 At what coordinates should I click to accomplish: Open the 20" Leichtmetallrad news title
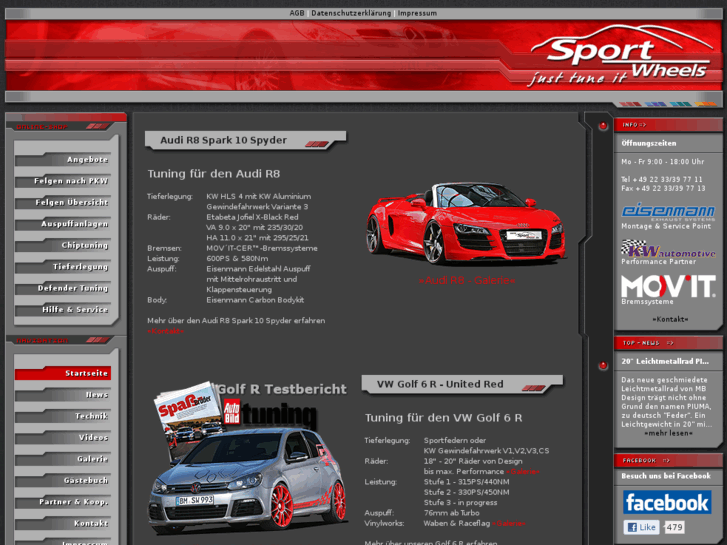pos(665,361)
